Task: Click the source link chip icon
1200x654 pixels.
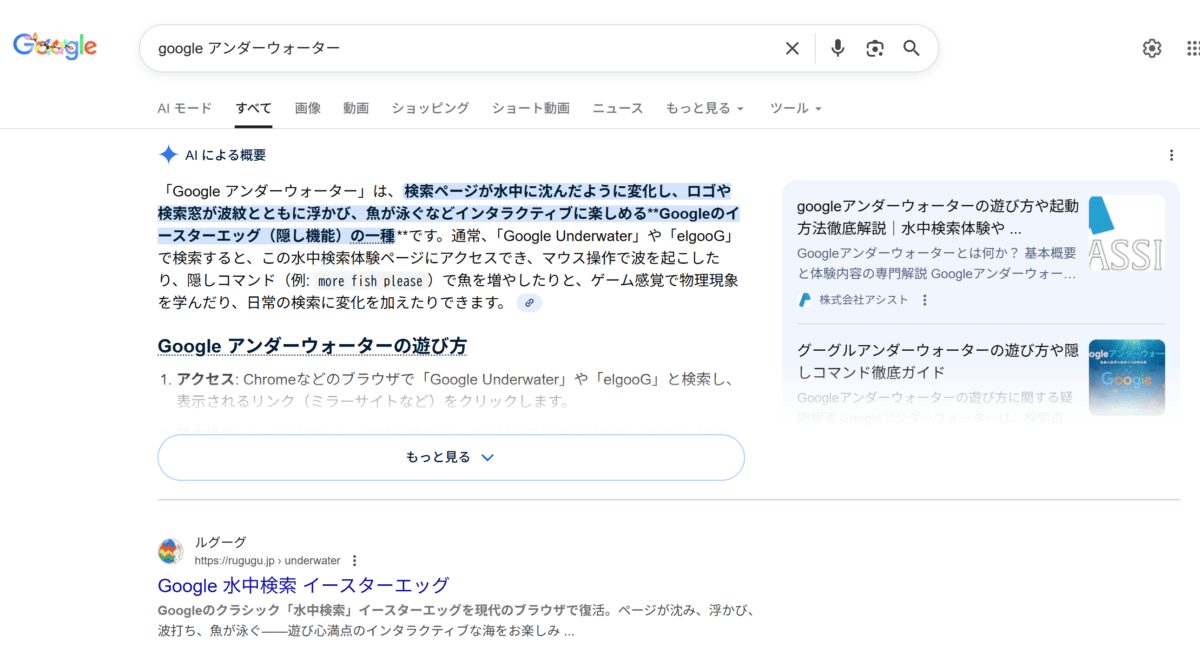Action: (529, 303)
